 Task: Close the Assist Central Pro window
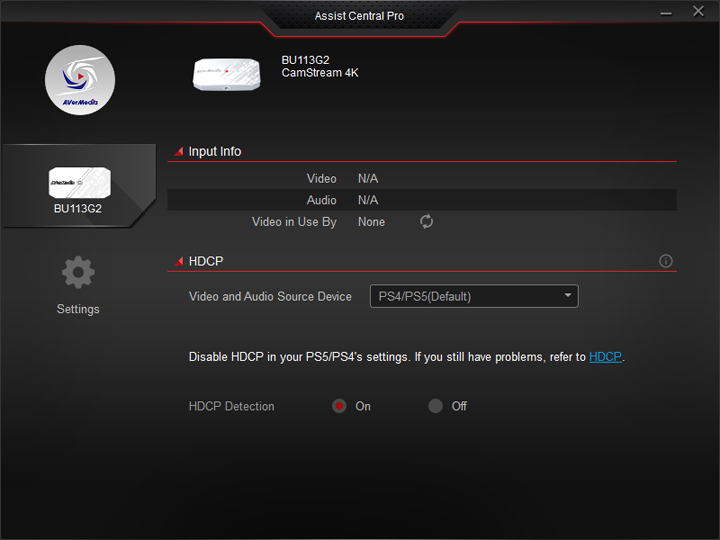(698, 12)
